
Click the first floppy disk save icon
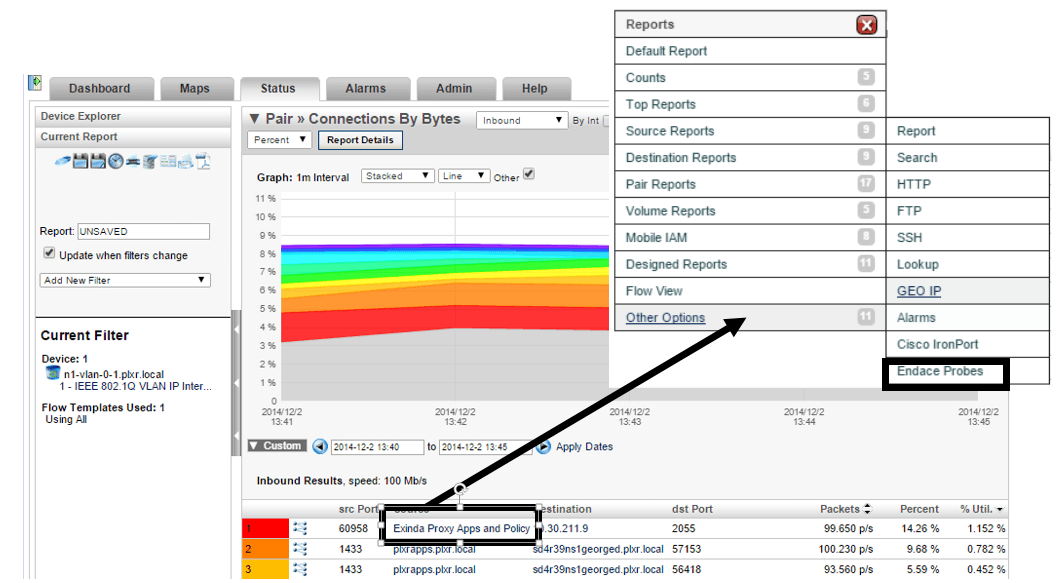pos(80,161)
